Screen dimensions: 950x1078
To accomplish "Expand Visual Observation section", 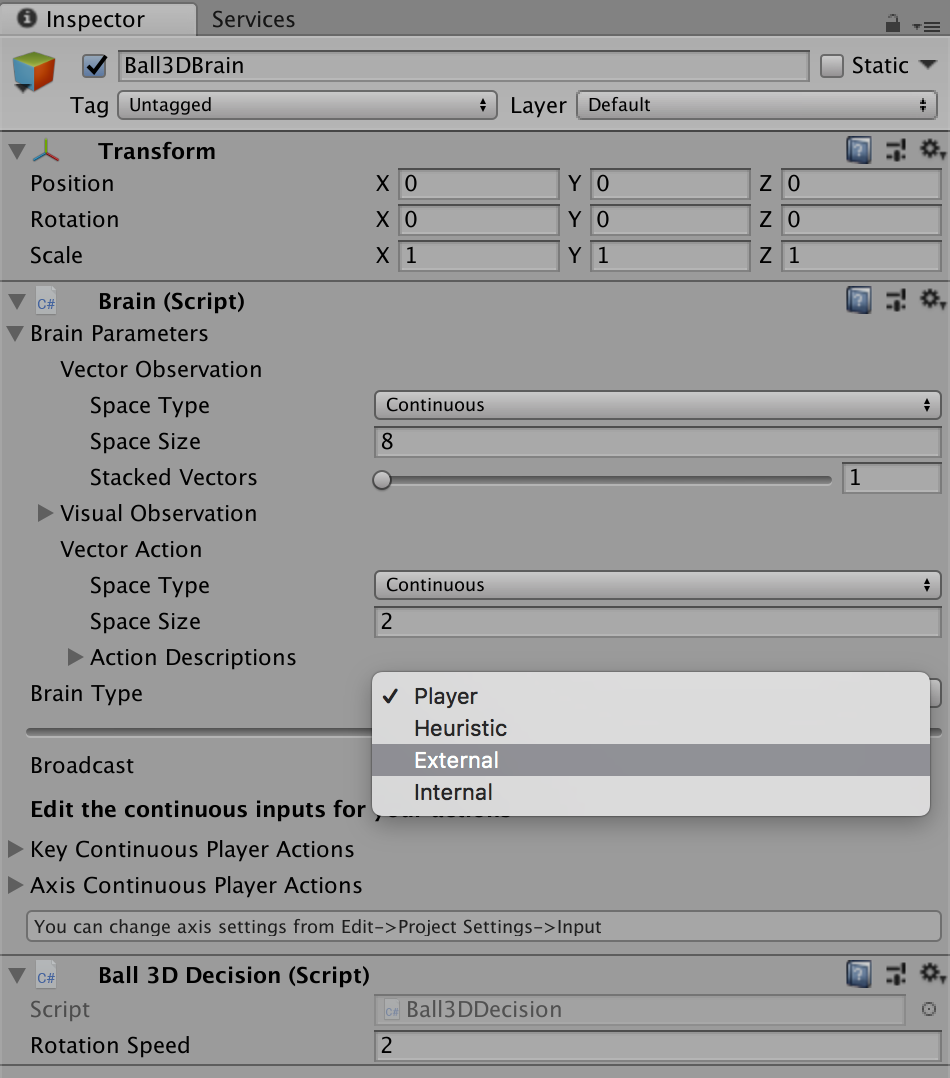I will 45,513.
